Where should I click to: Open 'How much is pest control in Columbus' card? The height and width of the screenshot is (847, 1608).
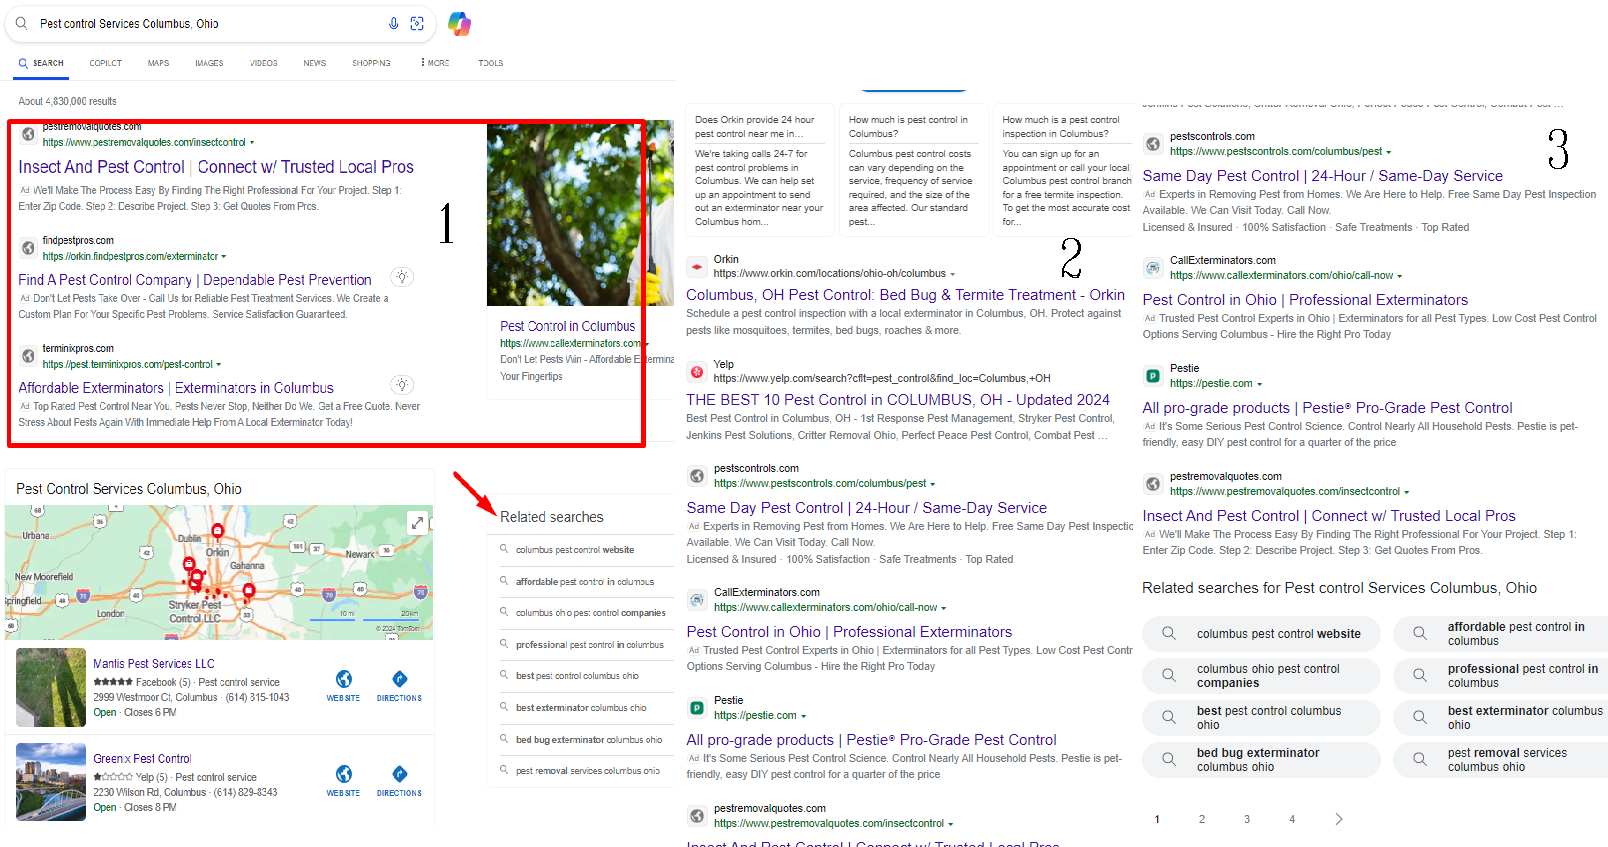(913, 170)
